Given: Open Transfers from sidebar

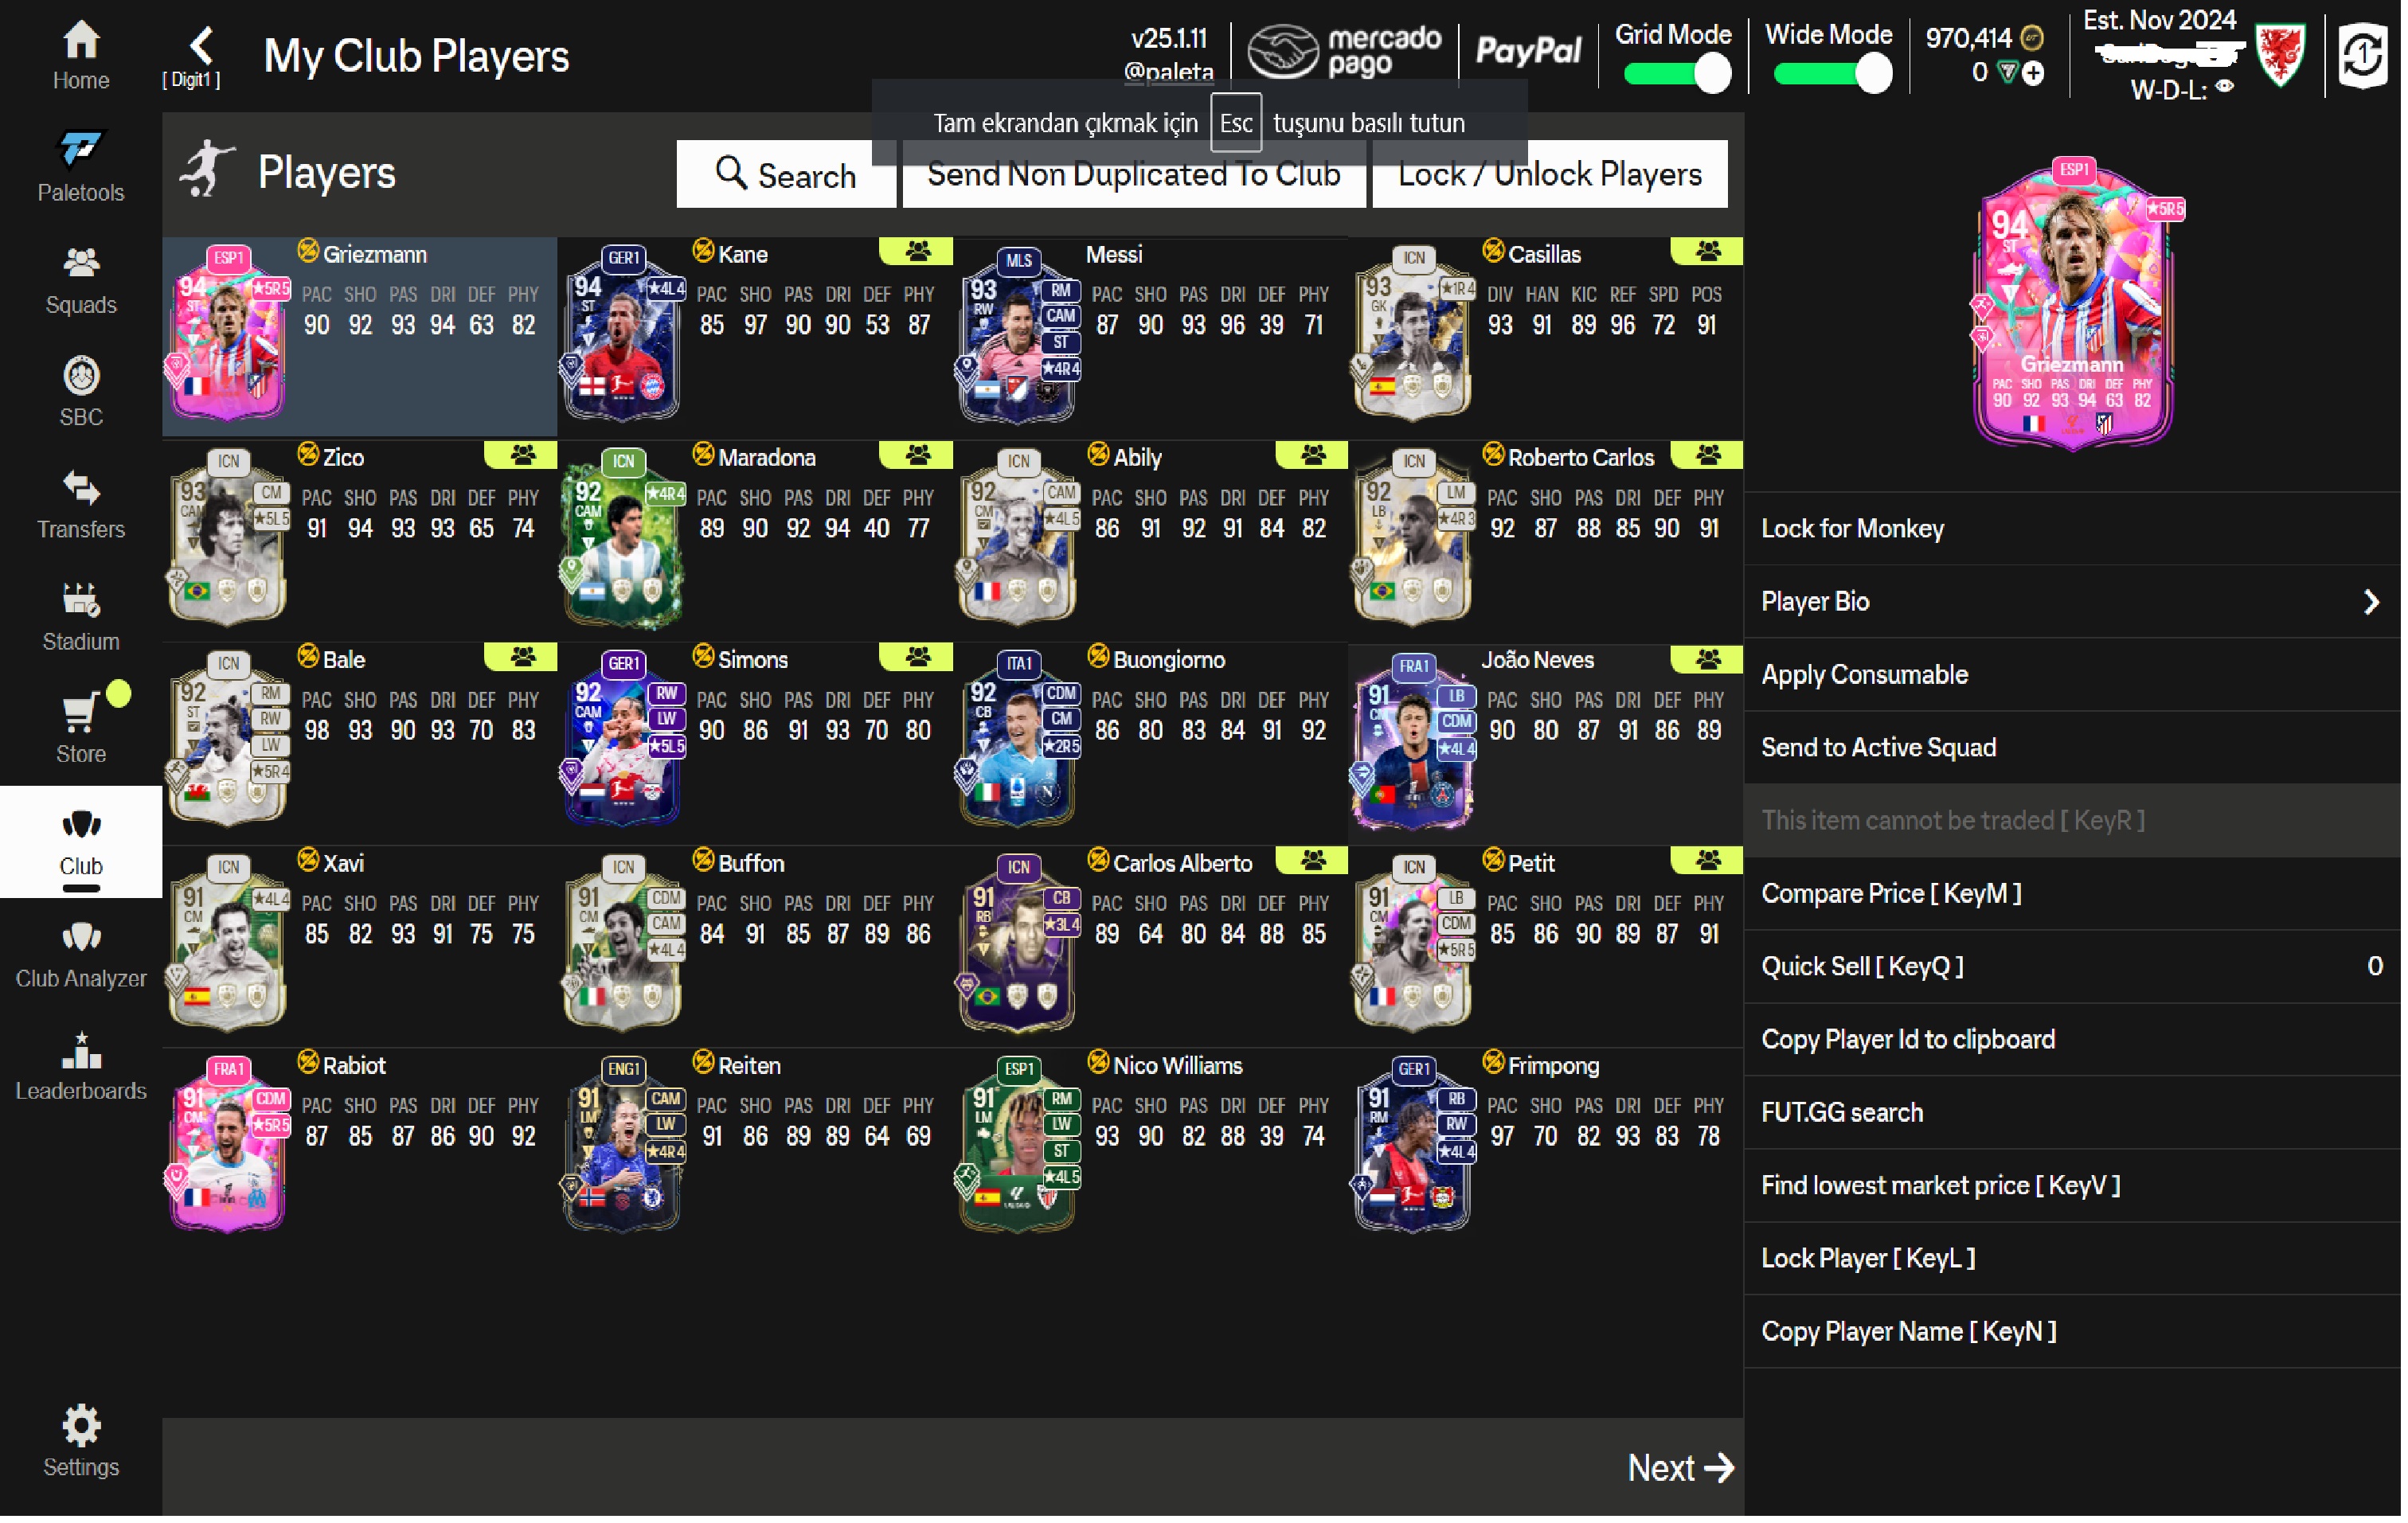Looking at the screenshot, I should point(81,489).
